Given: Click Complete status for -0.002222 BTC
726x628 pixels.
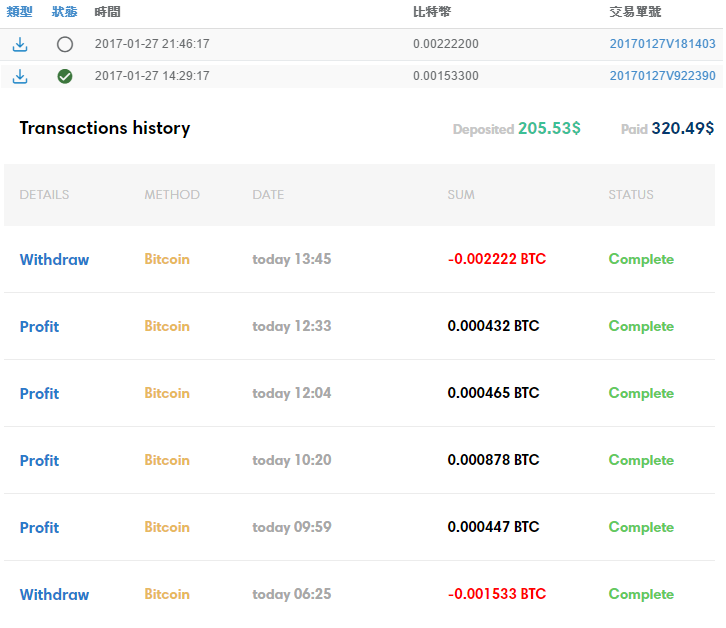Looking at the screenshot, I should 641,259.
